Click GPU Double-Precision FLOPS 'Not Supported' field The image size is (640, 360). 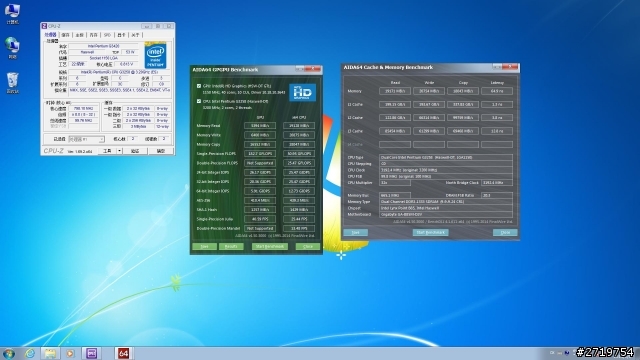[x=260, y=163]
